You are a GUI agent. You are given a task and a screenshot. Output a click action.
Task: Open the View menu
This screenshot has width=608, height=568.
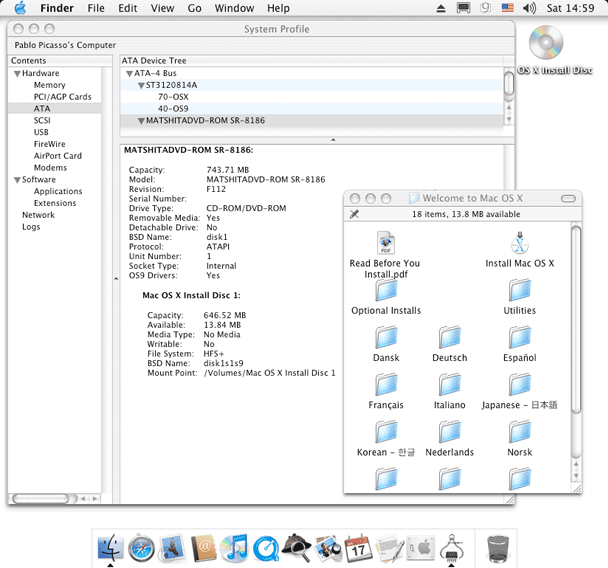coord(162,8)
